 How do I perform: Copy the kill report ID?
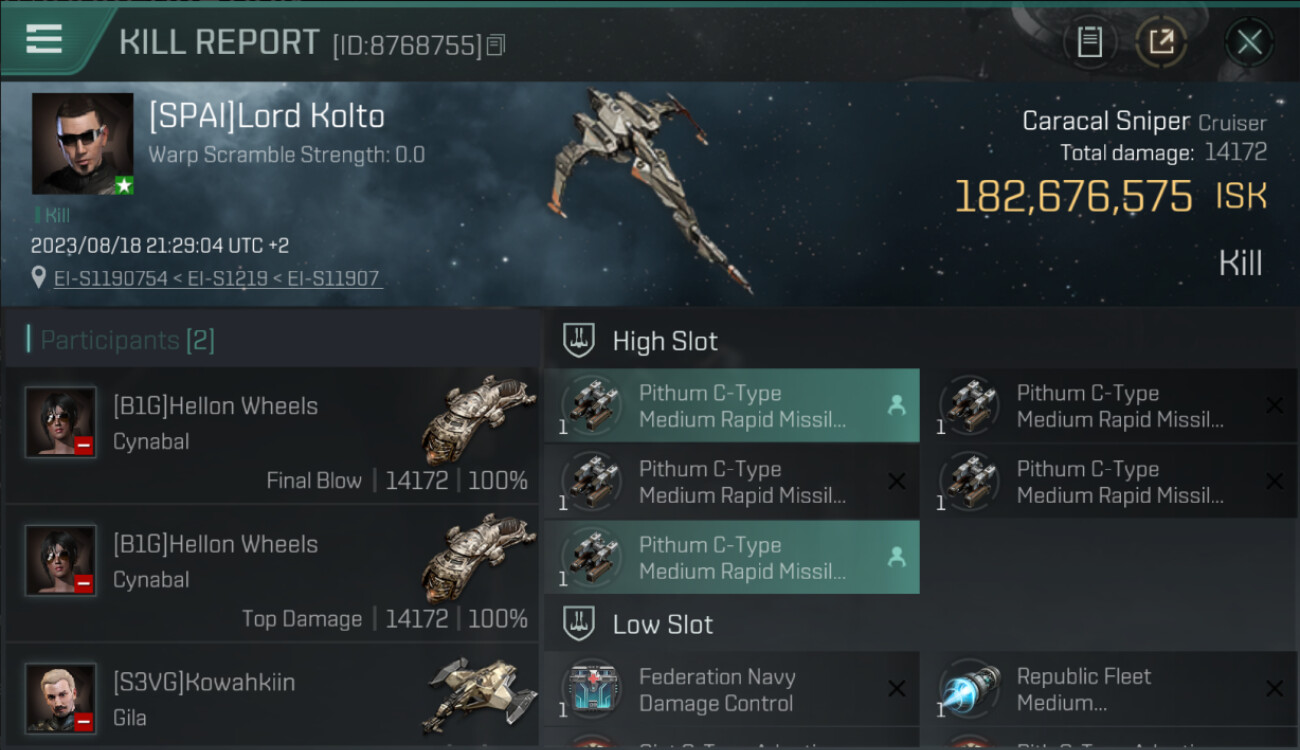pos(497,44)
